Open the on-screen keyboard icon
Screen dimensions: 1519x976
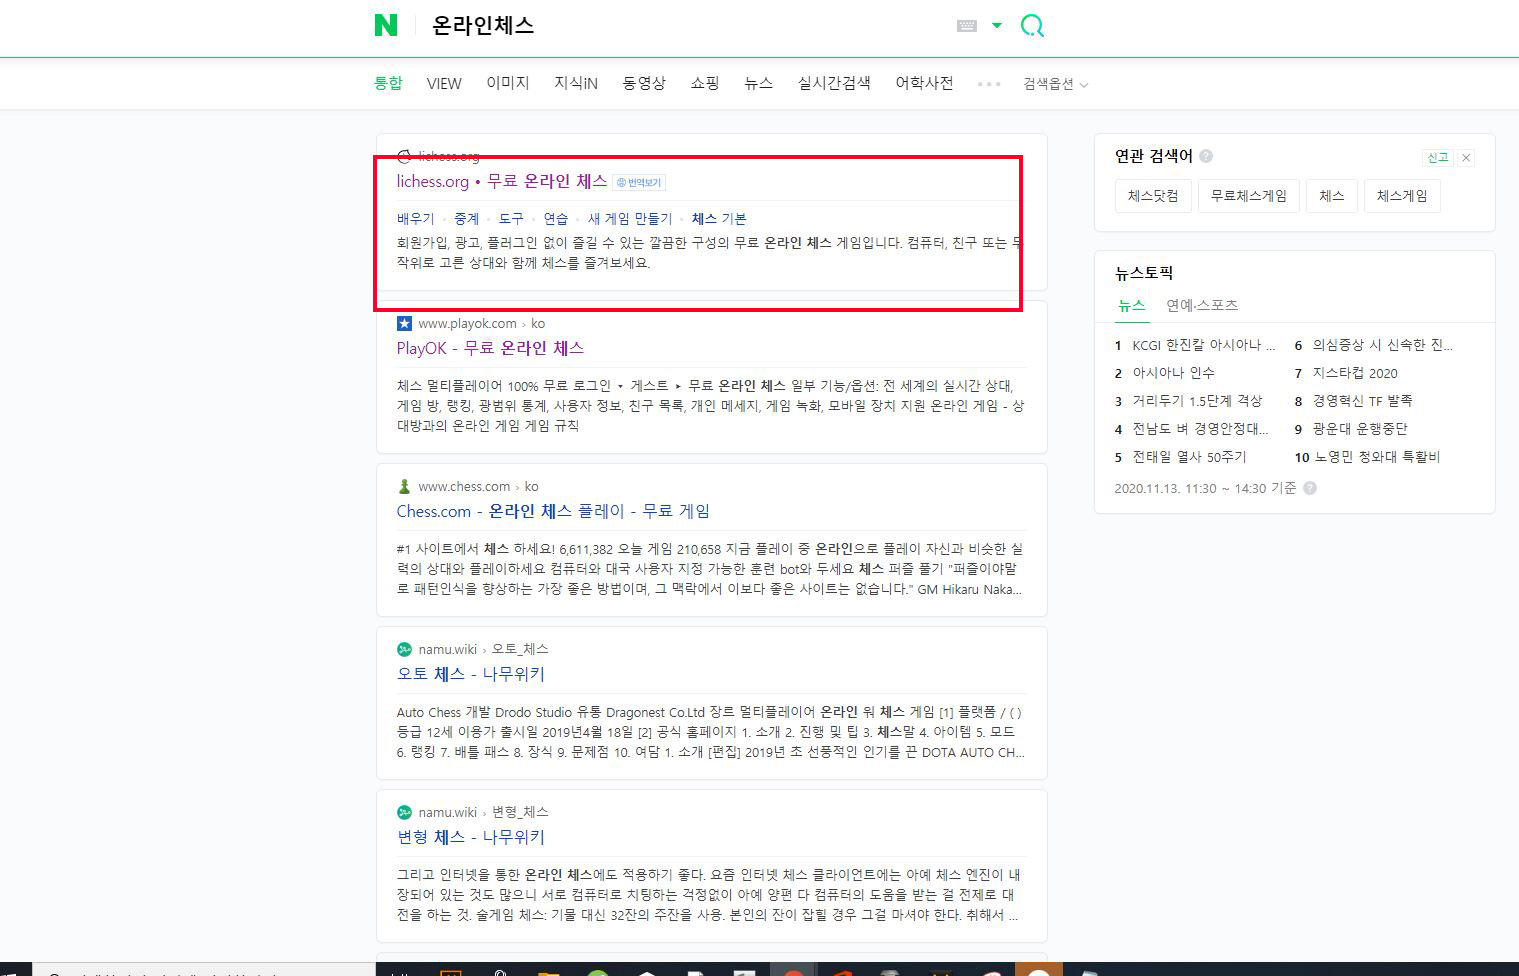click(967, 26)
